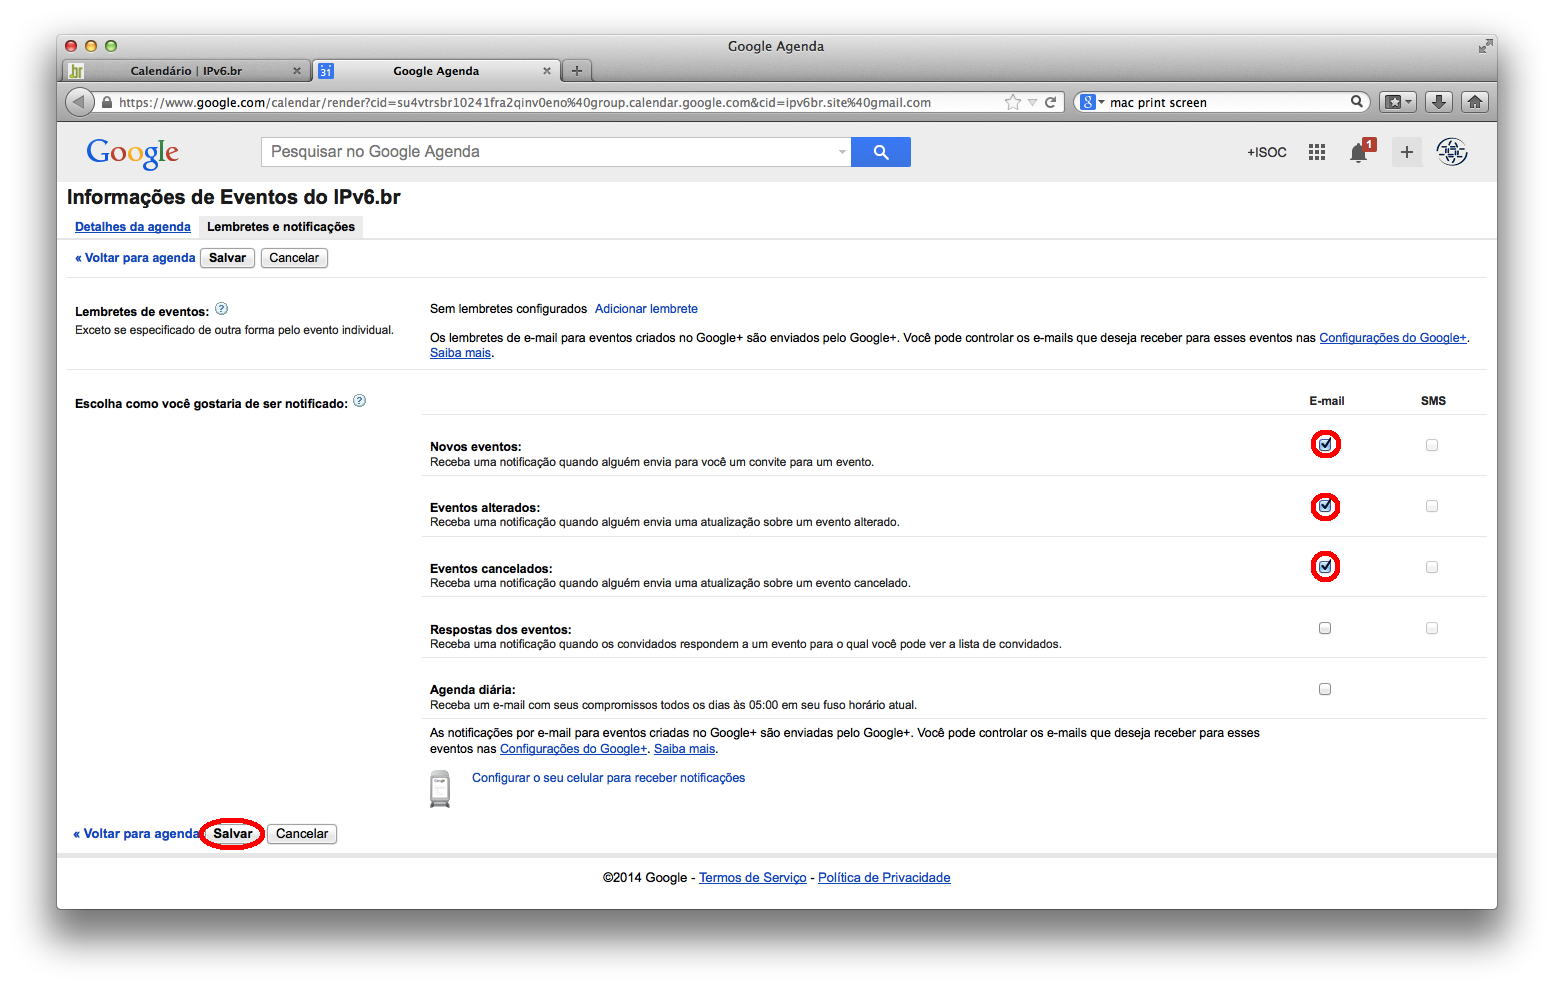Click the +ISOC profile link
This screenshot has height=988, width=1554.
point(1267,152)
